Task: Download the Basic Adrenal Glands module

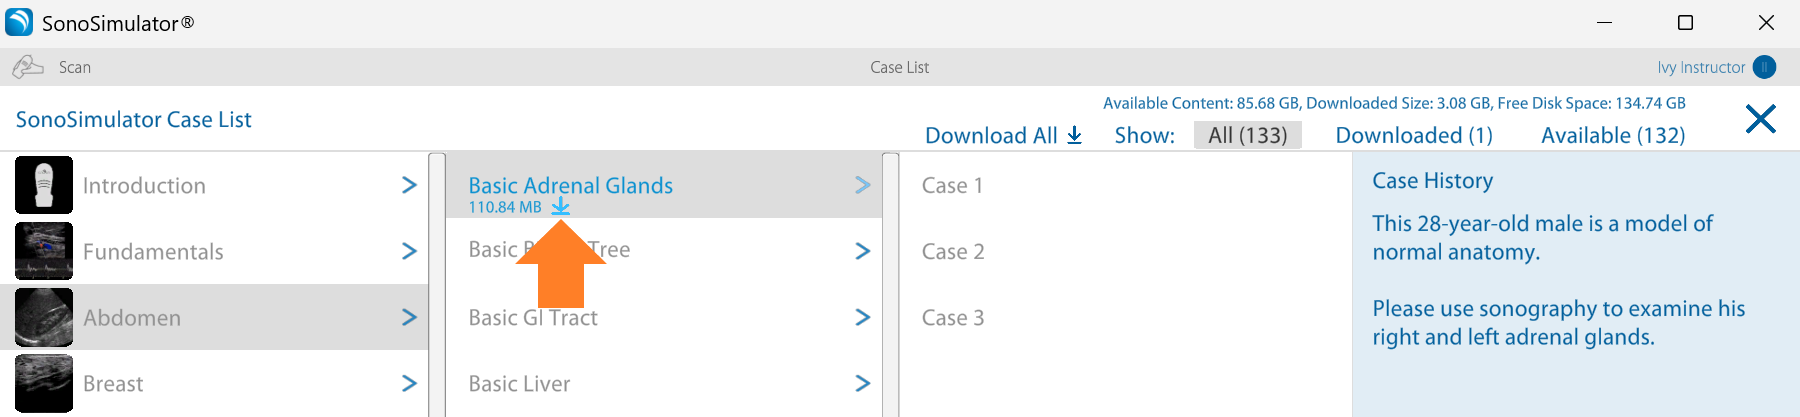Action: pyautogui.click(x=561, y=207)
